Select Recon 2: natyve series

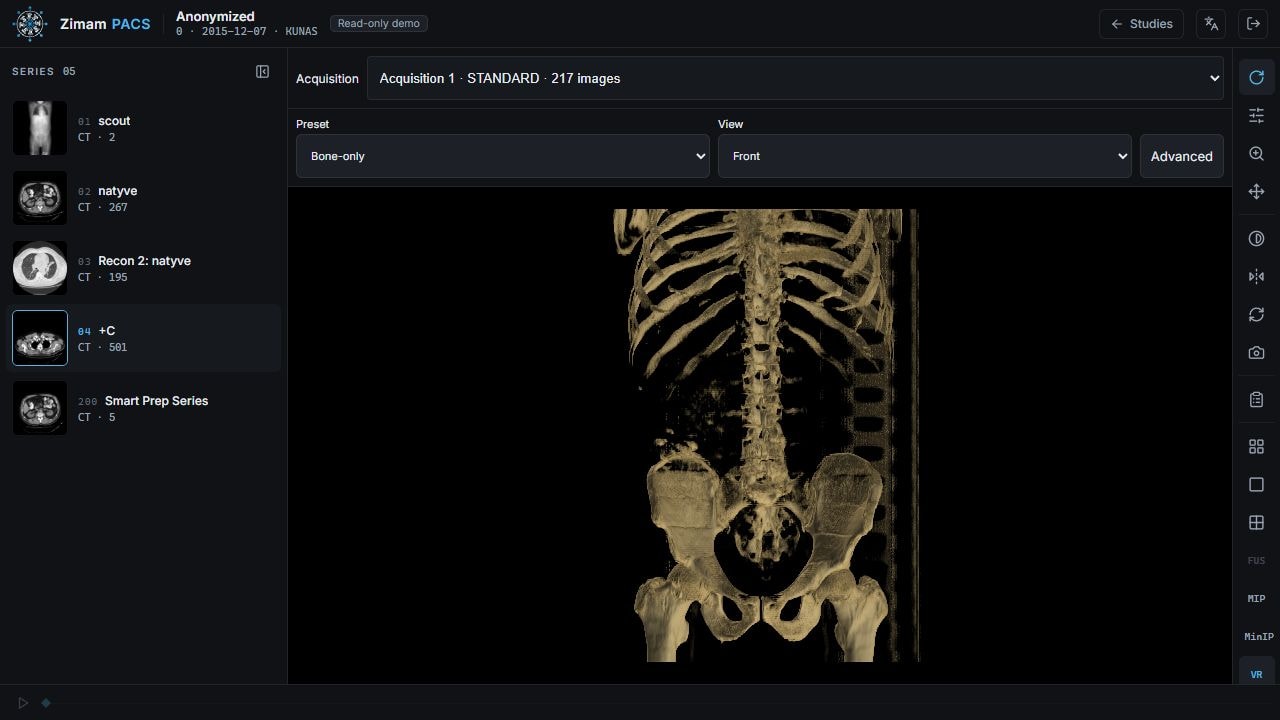tap(143, 268)
